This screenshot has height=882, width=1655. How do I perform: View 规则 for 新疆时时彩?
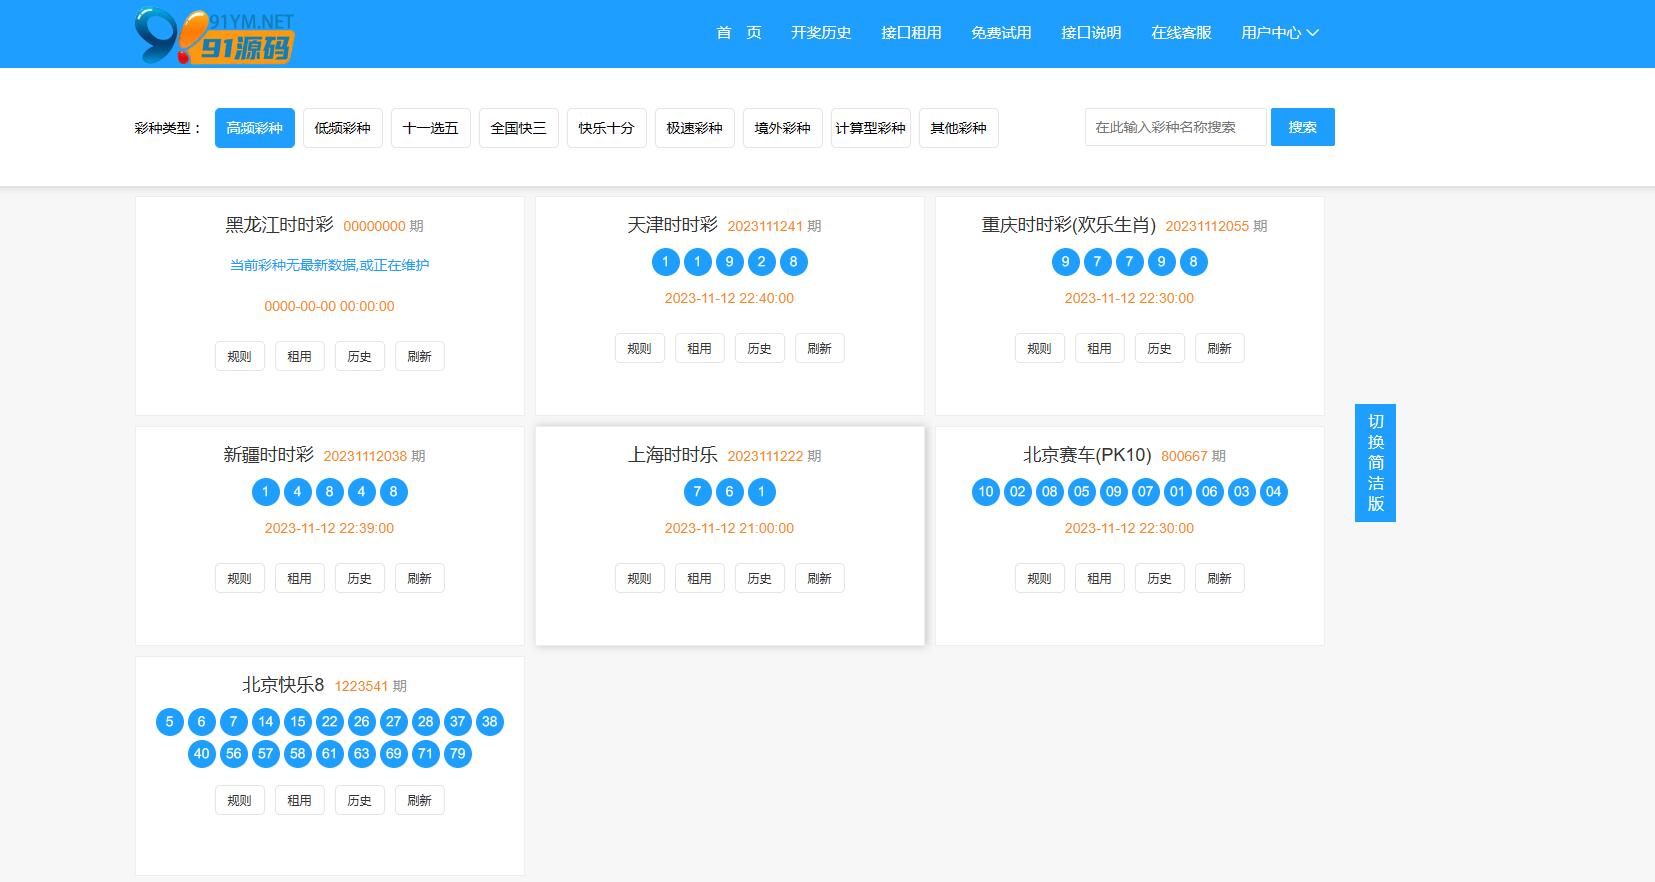coord(240,578)
